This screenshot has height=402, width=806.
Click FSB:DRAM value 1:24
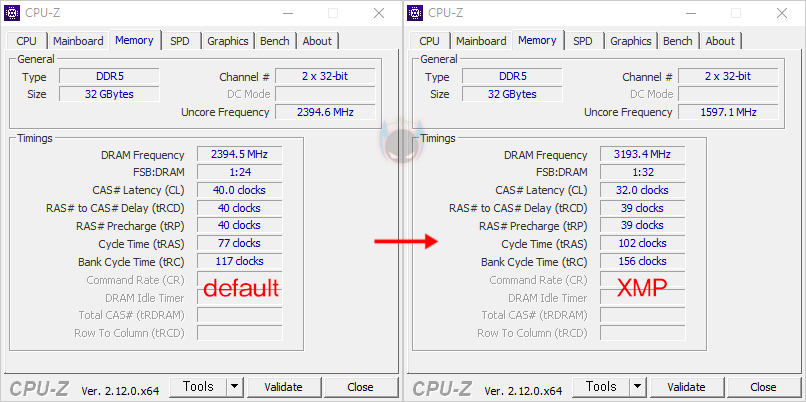[x=240, y=172]
